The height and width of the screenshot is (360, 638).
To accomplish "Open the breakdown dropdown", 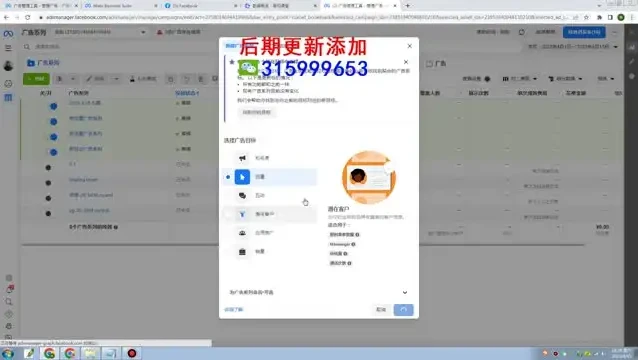I will pyautogui.click(x=565, y=79).
